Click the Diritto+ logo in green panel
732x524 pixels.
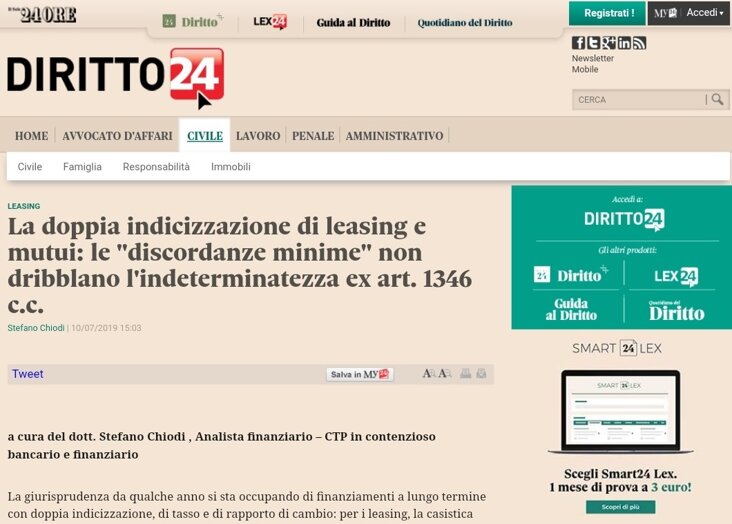[571, 275]
